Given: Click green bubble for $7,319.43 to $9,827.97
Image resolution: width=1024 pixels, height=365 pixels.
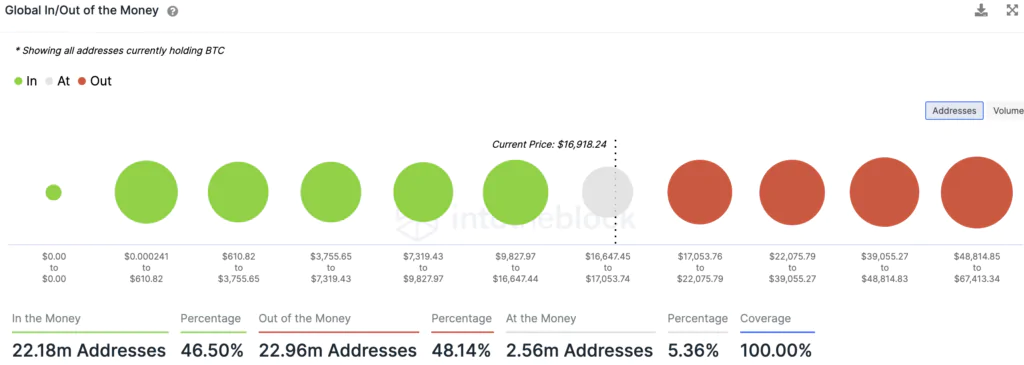Looking at the screenshot, I should [x=423, y=193].
